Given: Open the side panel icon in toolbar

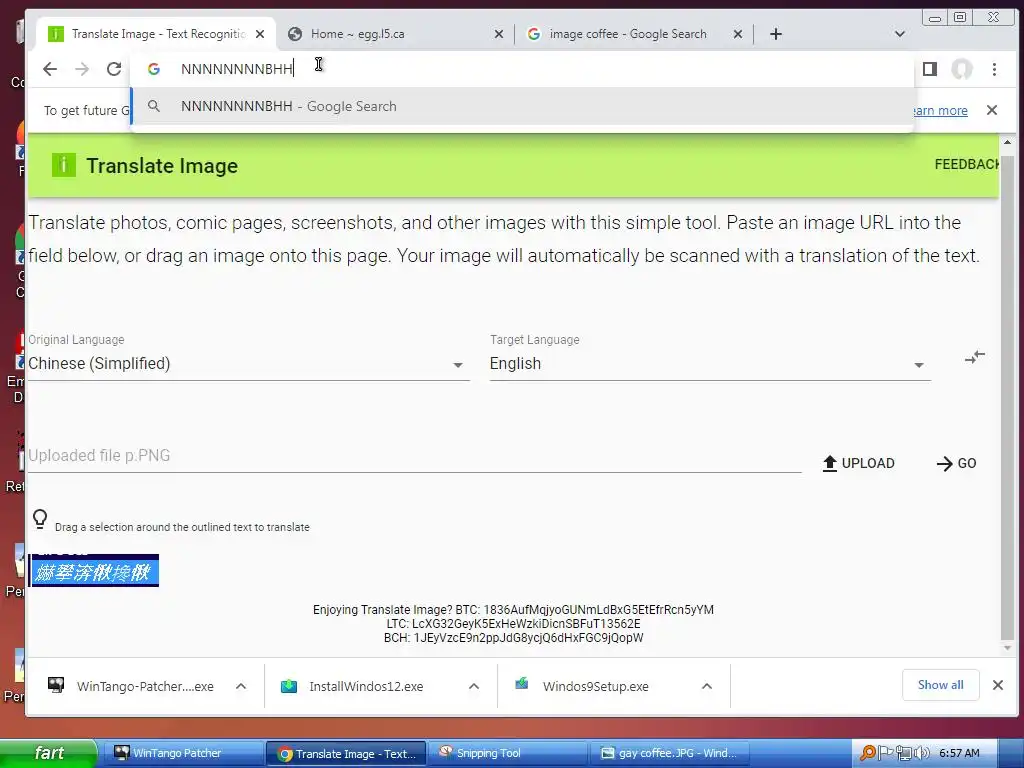Looking at the screenshot, I should point(930,69).
